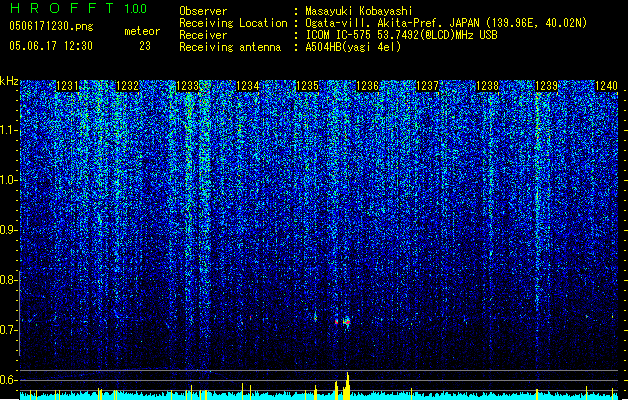Click observer name Masayuki Kobayashi
The width and height of the screenshot is (629, 400).
(359, 11)
